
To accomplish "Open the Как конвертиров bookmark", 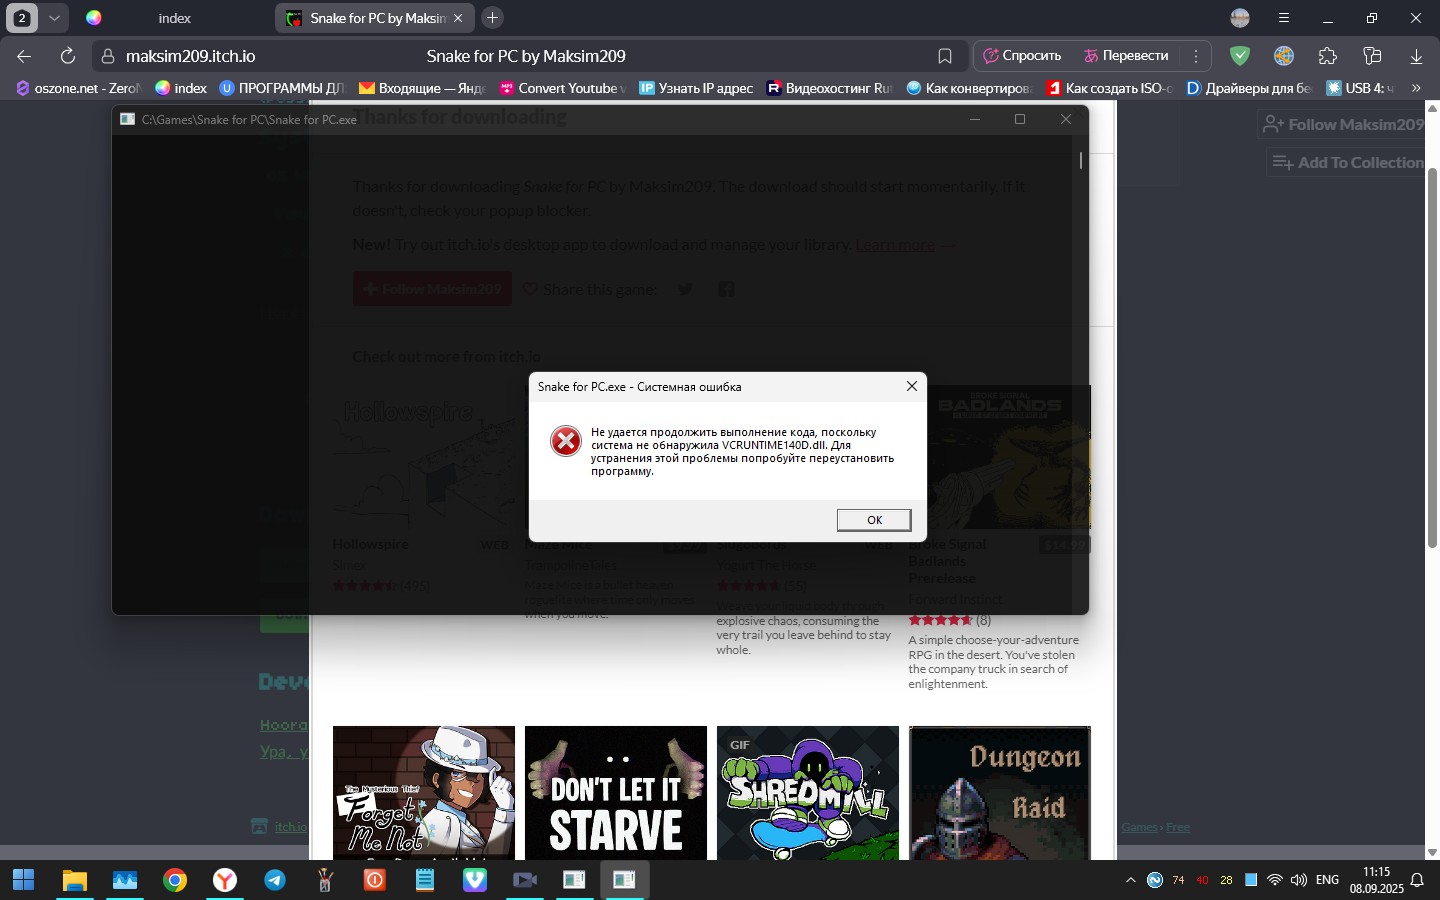I will (969, 88).
